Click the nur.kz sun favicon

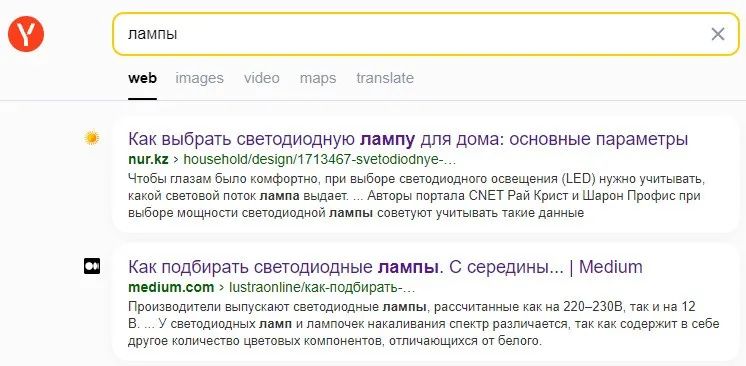tap(92, 138)
